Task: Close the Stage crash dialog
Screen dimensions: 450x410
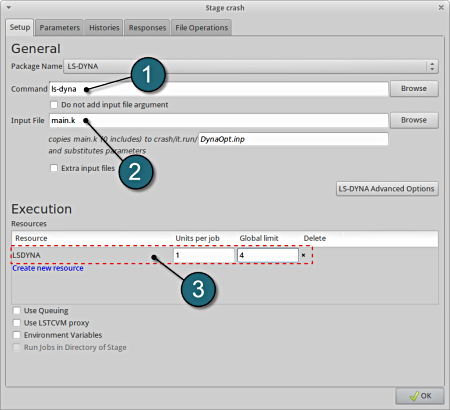Action: 441,7
